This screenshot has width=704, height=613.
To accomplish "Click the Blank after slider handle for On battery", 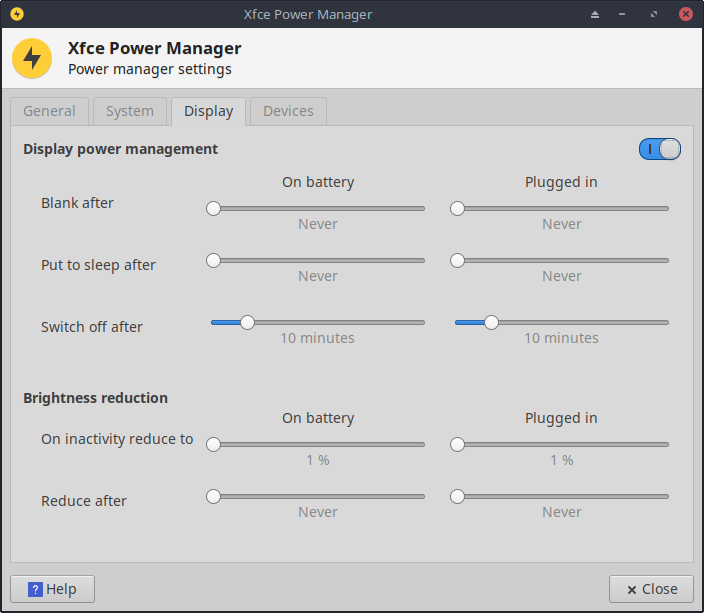I will (213, 208).
